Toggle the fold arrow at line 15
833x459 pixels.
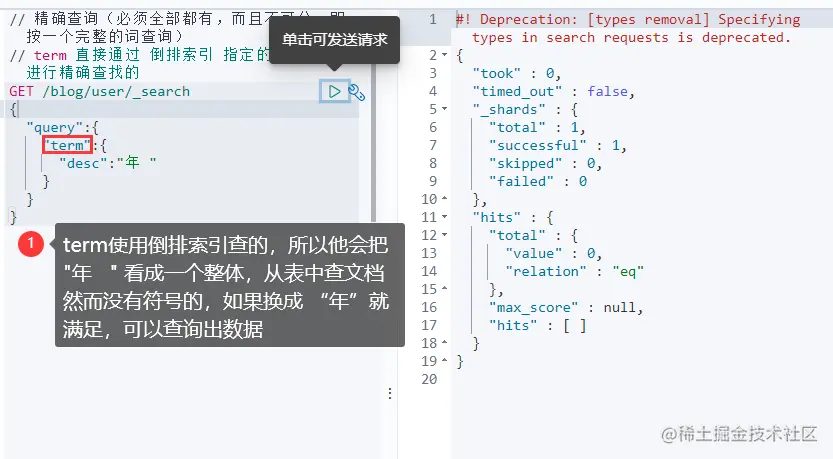pos(445,289)
